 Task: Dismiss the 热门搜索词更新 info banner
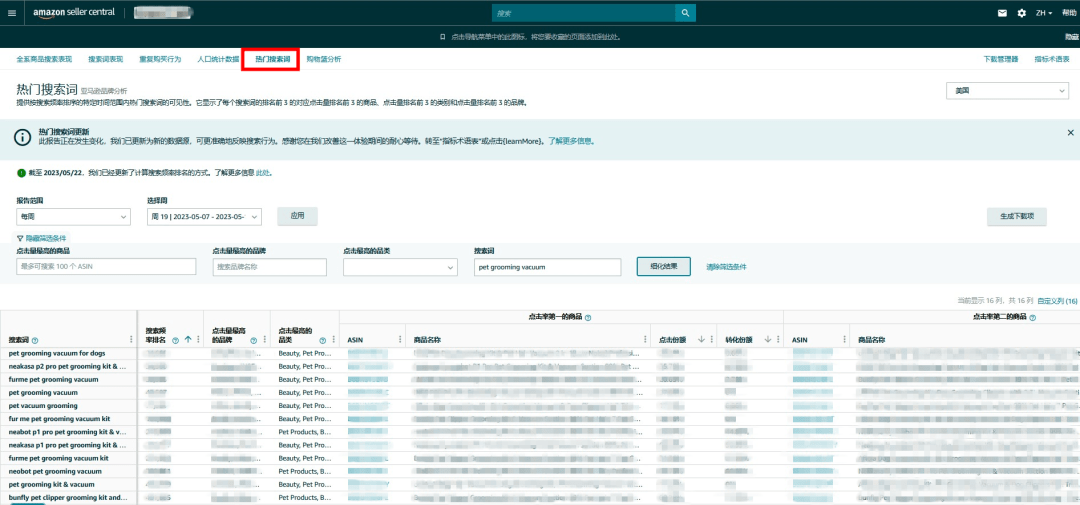point(1070,132)
